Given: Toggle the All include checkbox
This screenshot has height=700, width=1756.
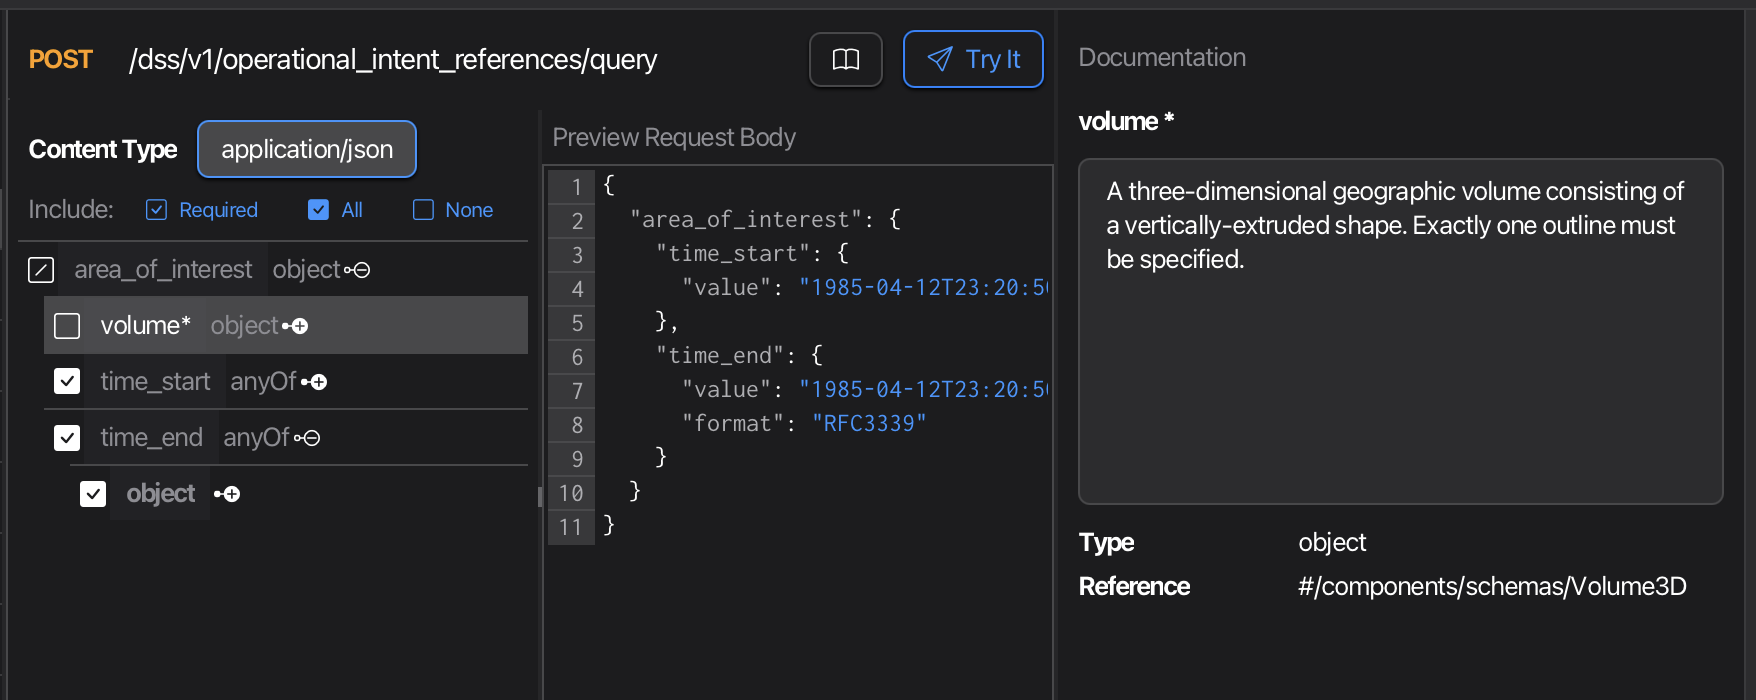Looking at the screenshot, I should 319,210.
